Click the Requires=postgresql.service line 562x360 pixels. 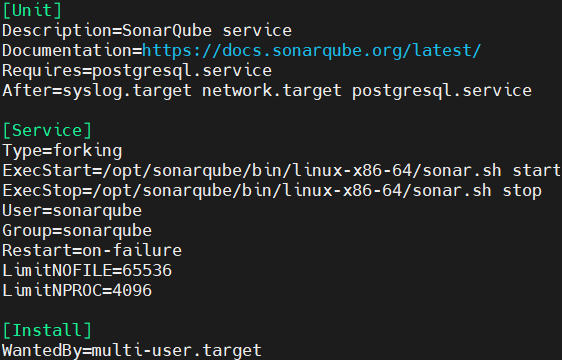(x=137, y=71)
